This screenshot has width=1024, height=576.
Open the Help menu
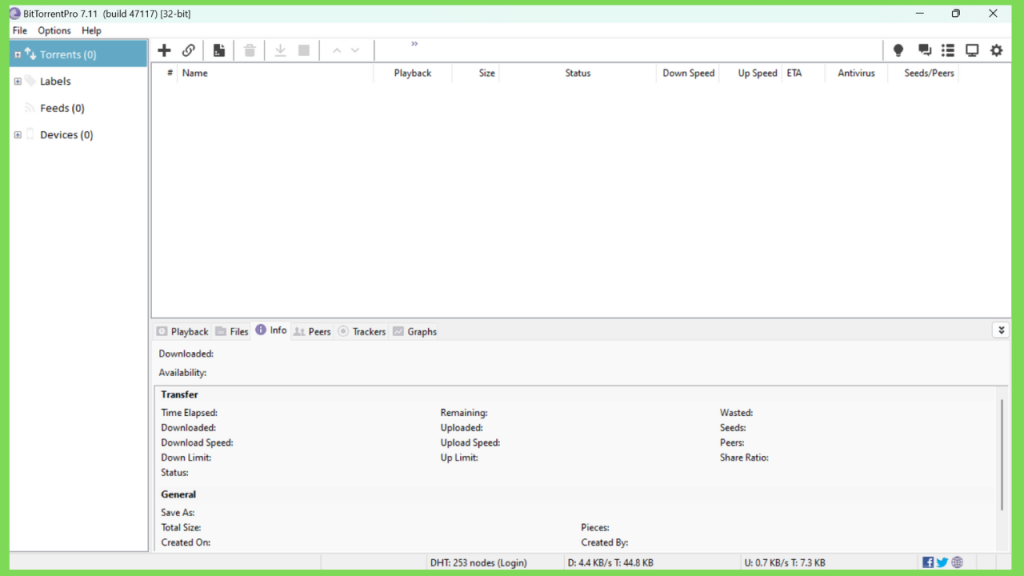tap(91, 31)
